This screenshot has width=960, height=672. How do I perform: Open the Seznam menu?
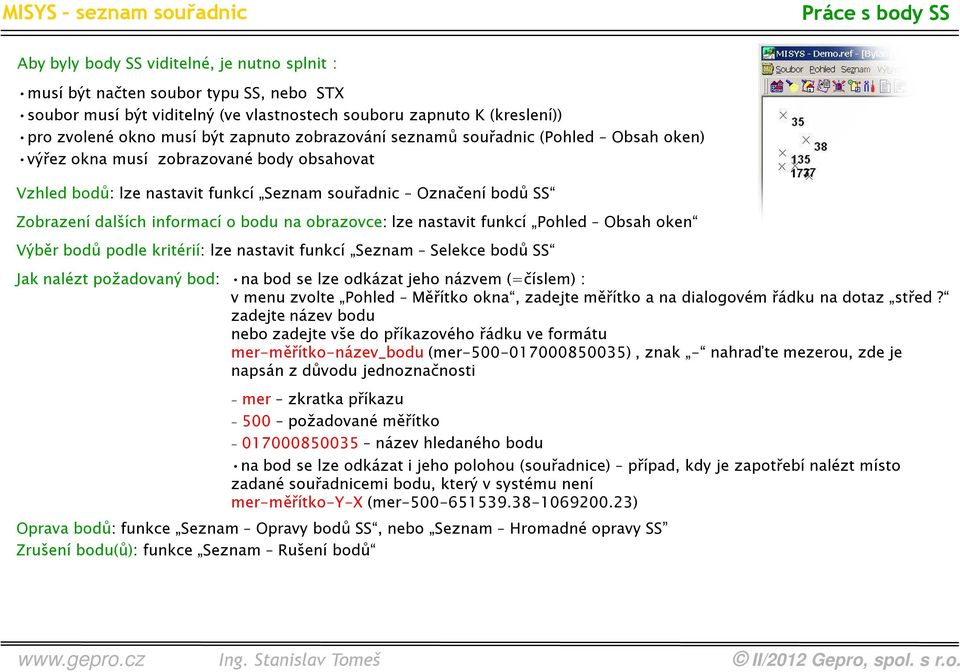click(855, 70)
